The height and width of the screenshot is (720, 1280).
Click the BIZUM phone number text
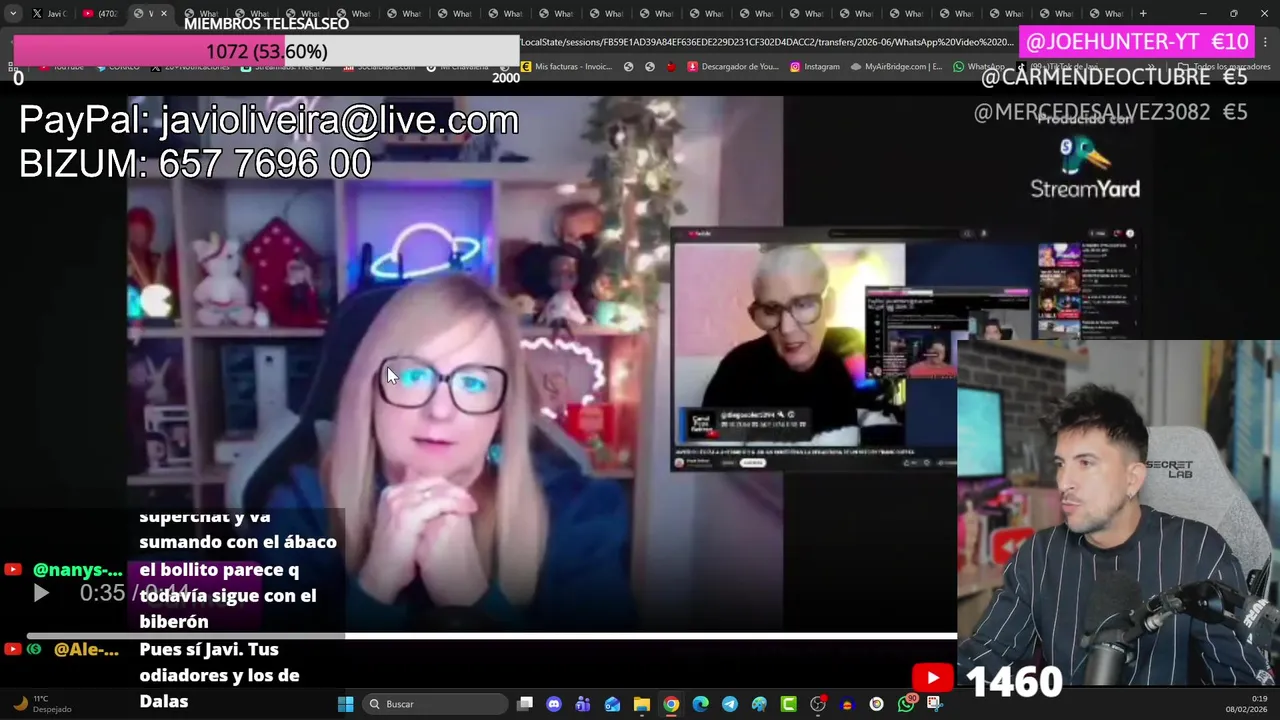tap(195, 164)
